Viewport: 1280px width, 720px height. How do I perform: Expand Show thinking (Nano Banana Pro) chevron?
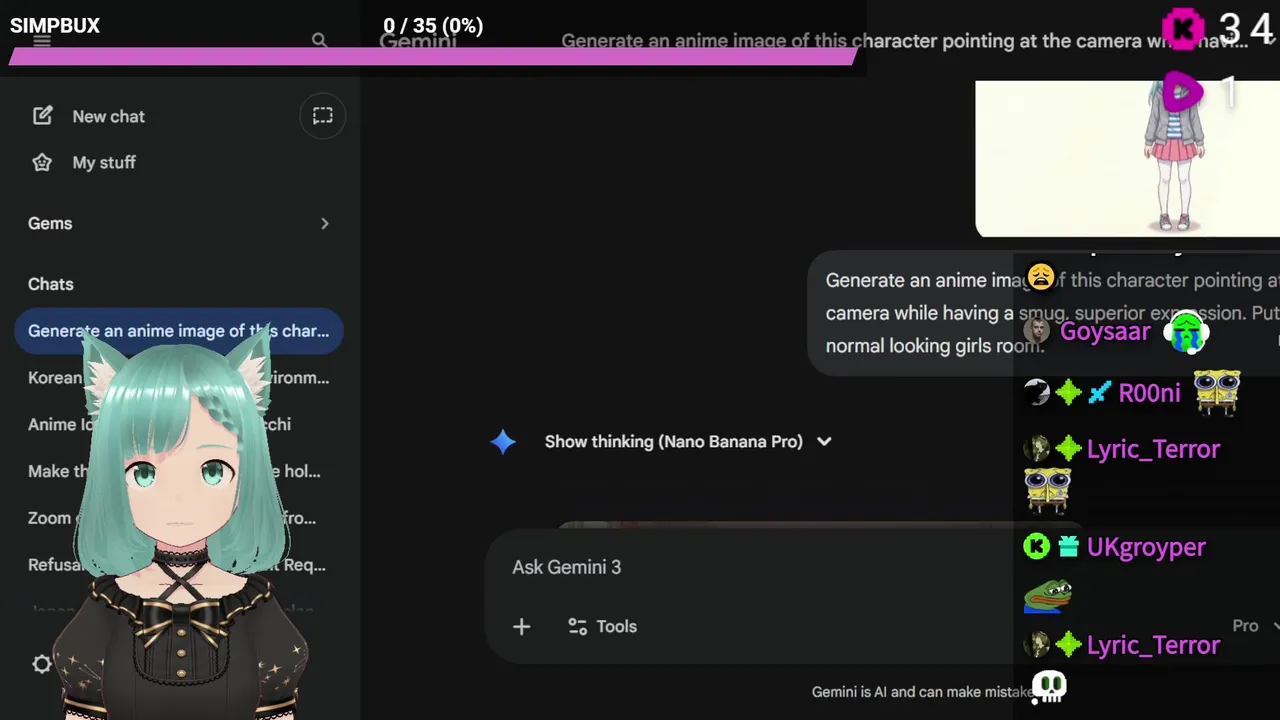tap(824, 441)
